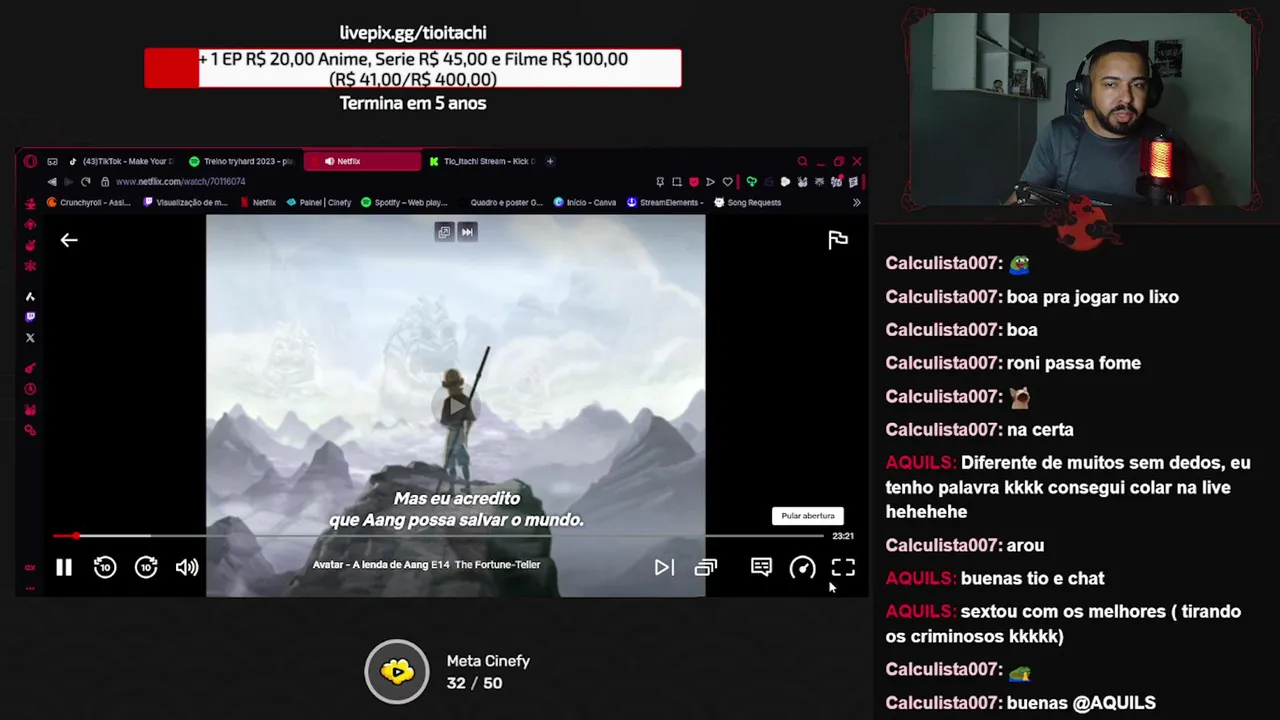Go back with the Netflix arrow

pos(69,240)
